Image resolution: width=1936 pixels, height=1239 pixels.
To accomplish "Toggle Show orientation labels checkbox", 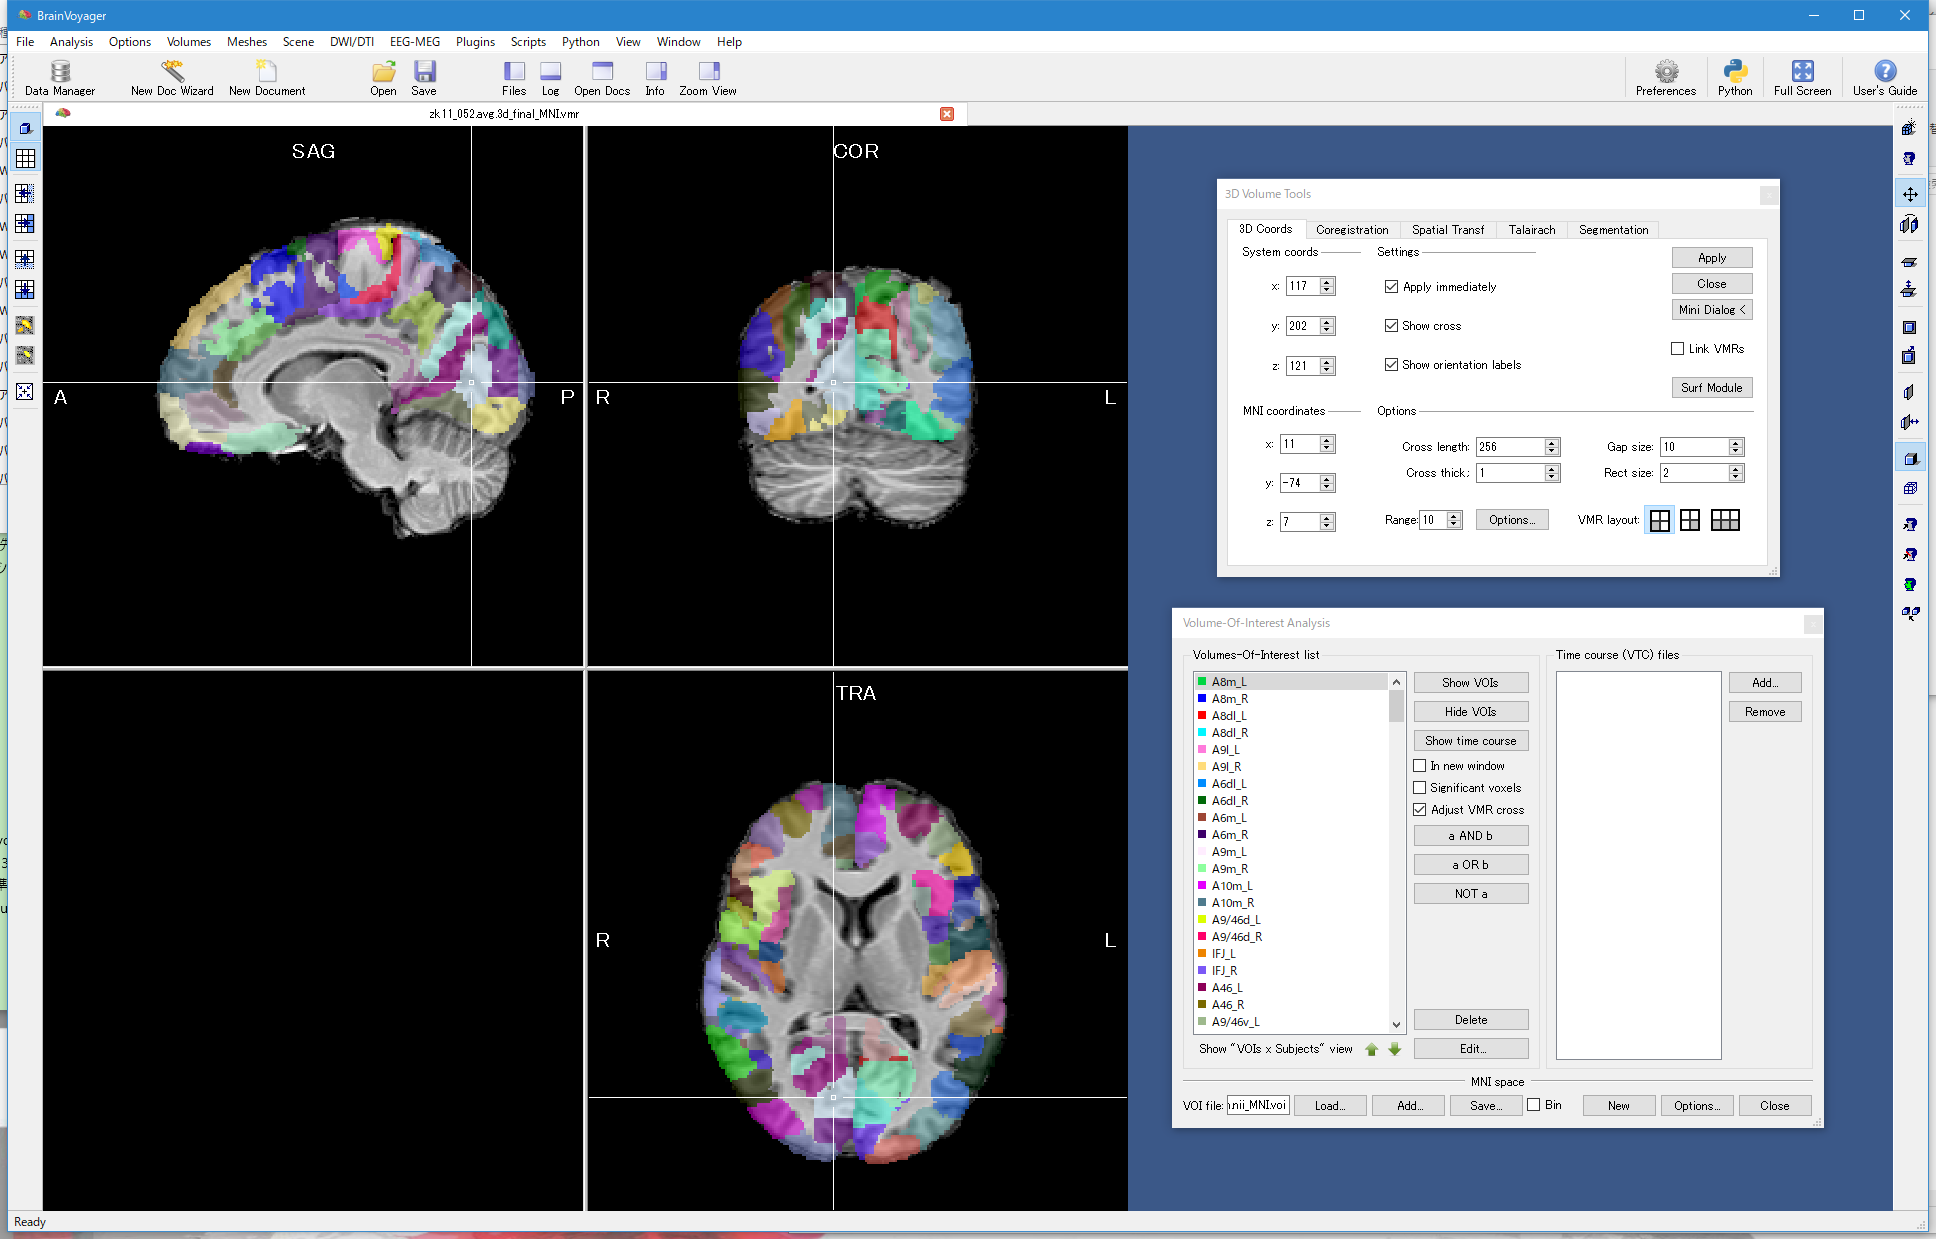I will 1391,365.
